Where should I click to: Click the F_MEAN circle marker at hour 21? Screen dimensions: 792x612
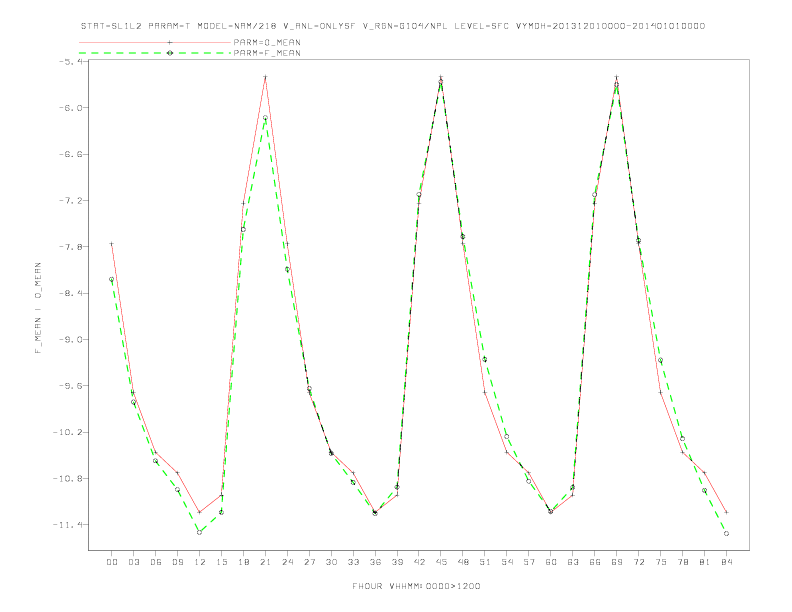(x=265, y=118)
